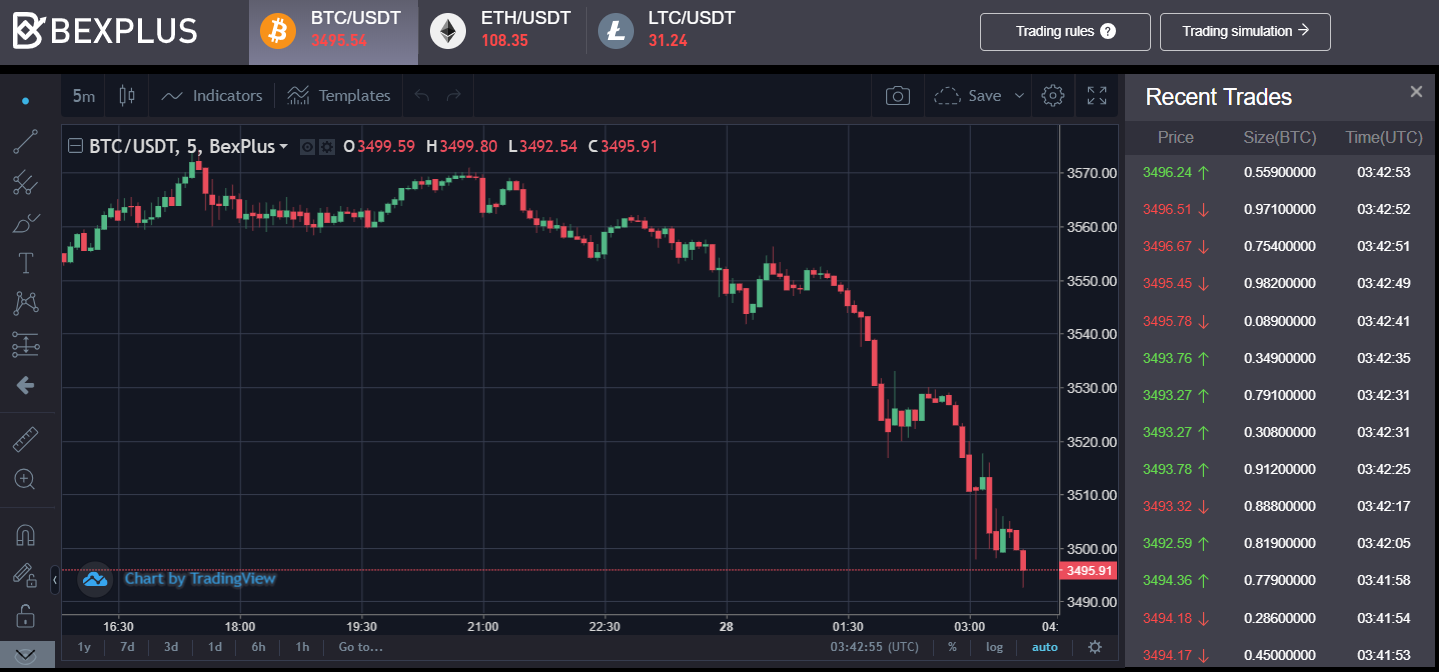Toggle Lock All Drawing Tools

26,615
